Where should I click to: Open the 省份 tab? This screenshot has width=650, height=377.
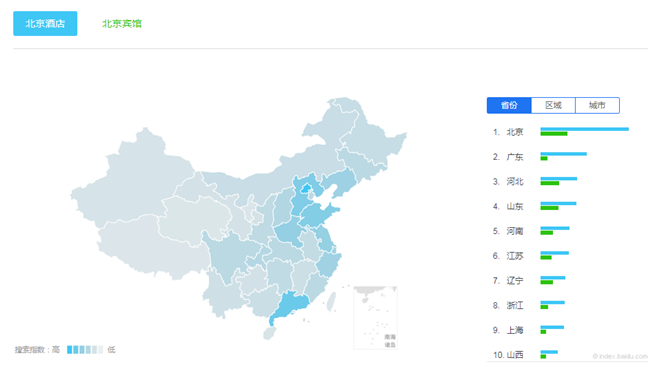click(509, 105)
